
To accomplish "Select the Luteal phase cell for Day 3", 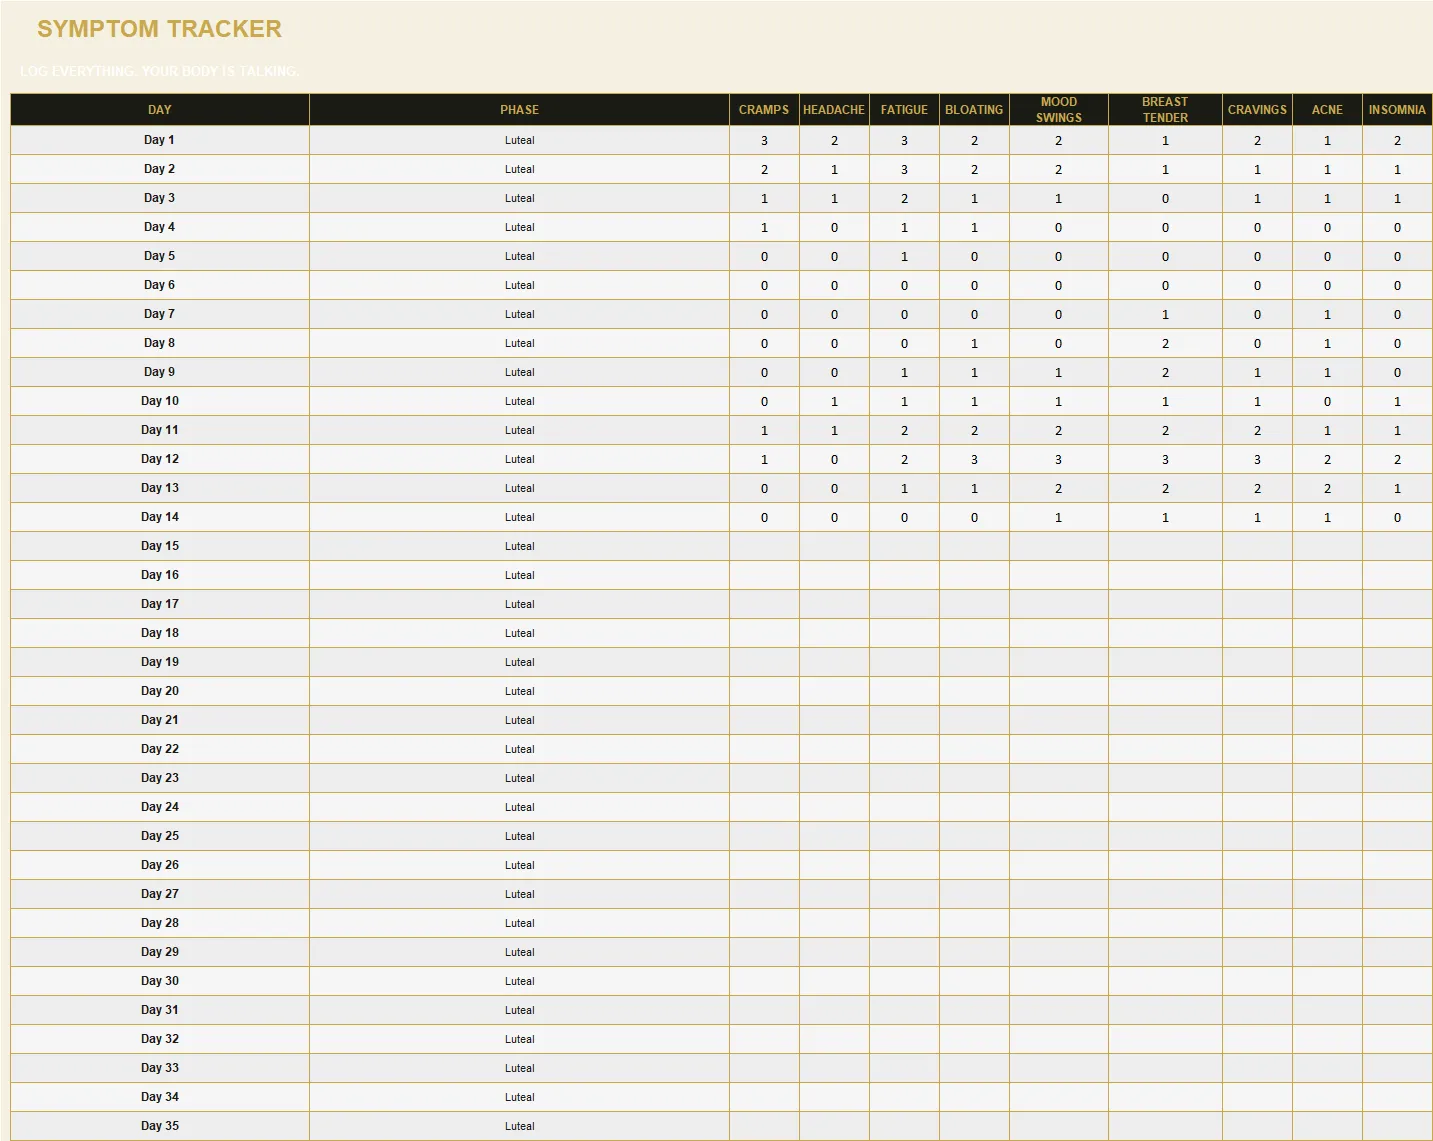I will pyautogui.click(x=519, y=198).
